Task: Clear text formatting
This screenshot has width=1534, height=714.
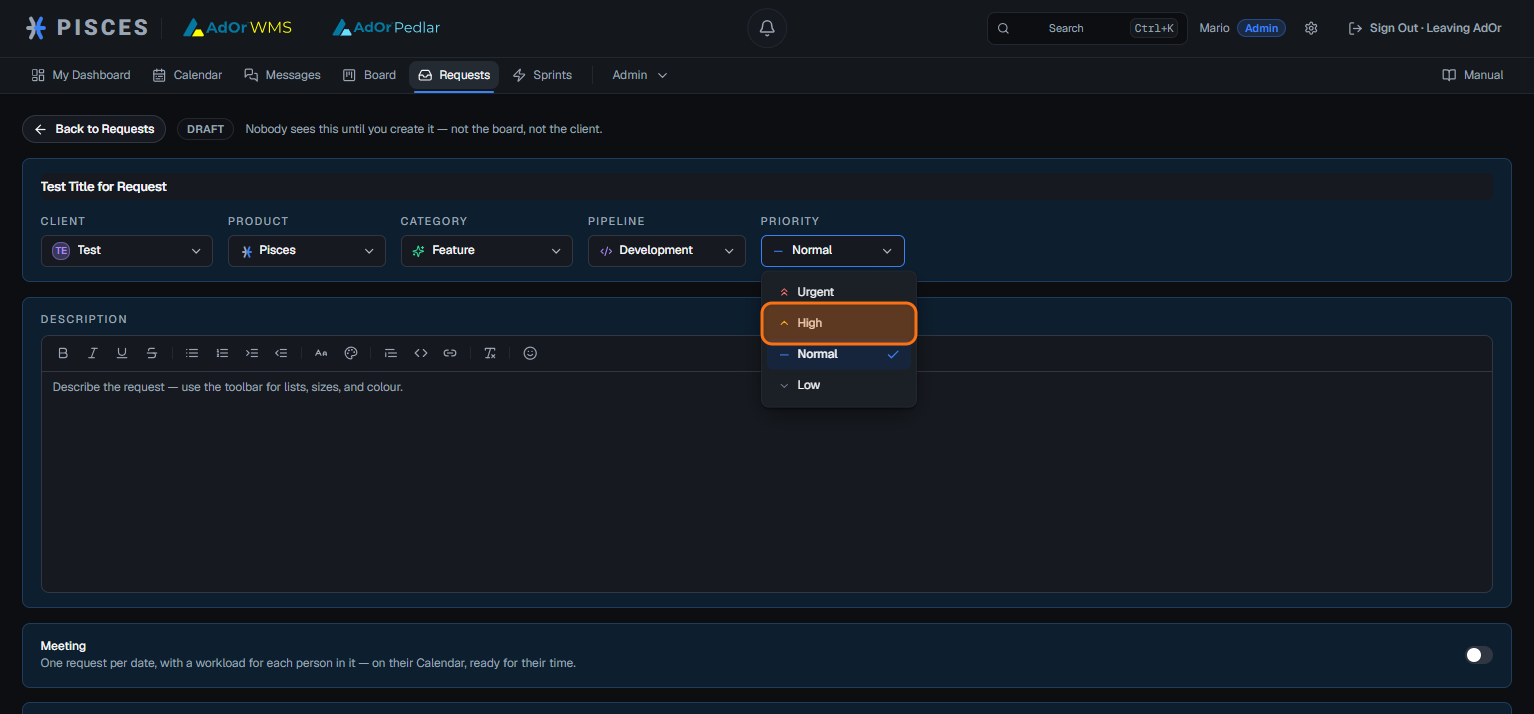Action: click(x=490, y=353)
